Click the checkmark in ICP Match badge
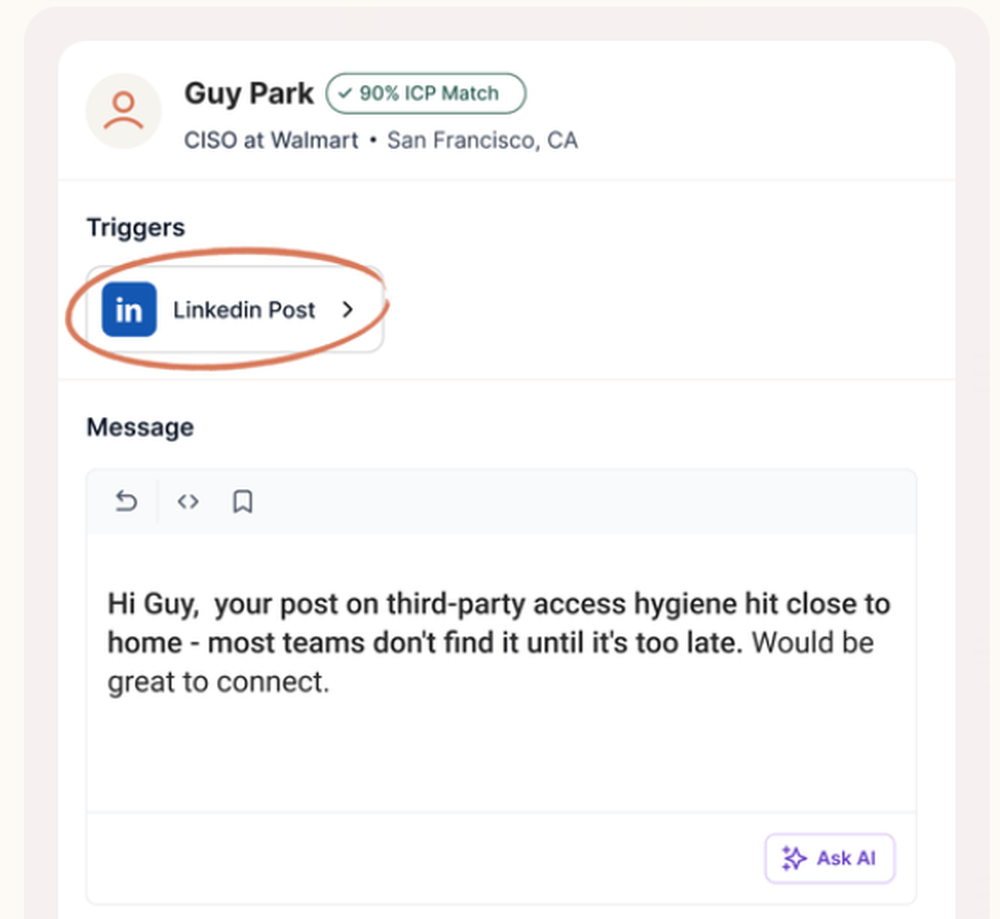1000x919 pixels. click(345, 94)
